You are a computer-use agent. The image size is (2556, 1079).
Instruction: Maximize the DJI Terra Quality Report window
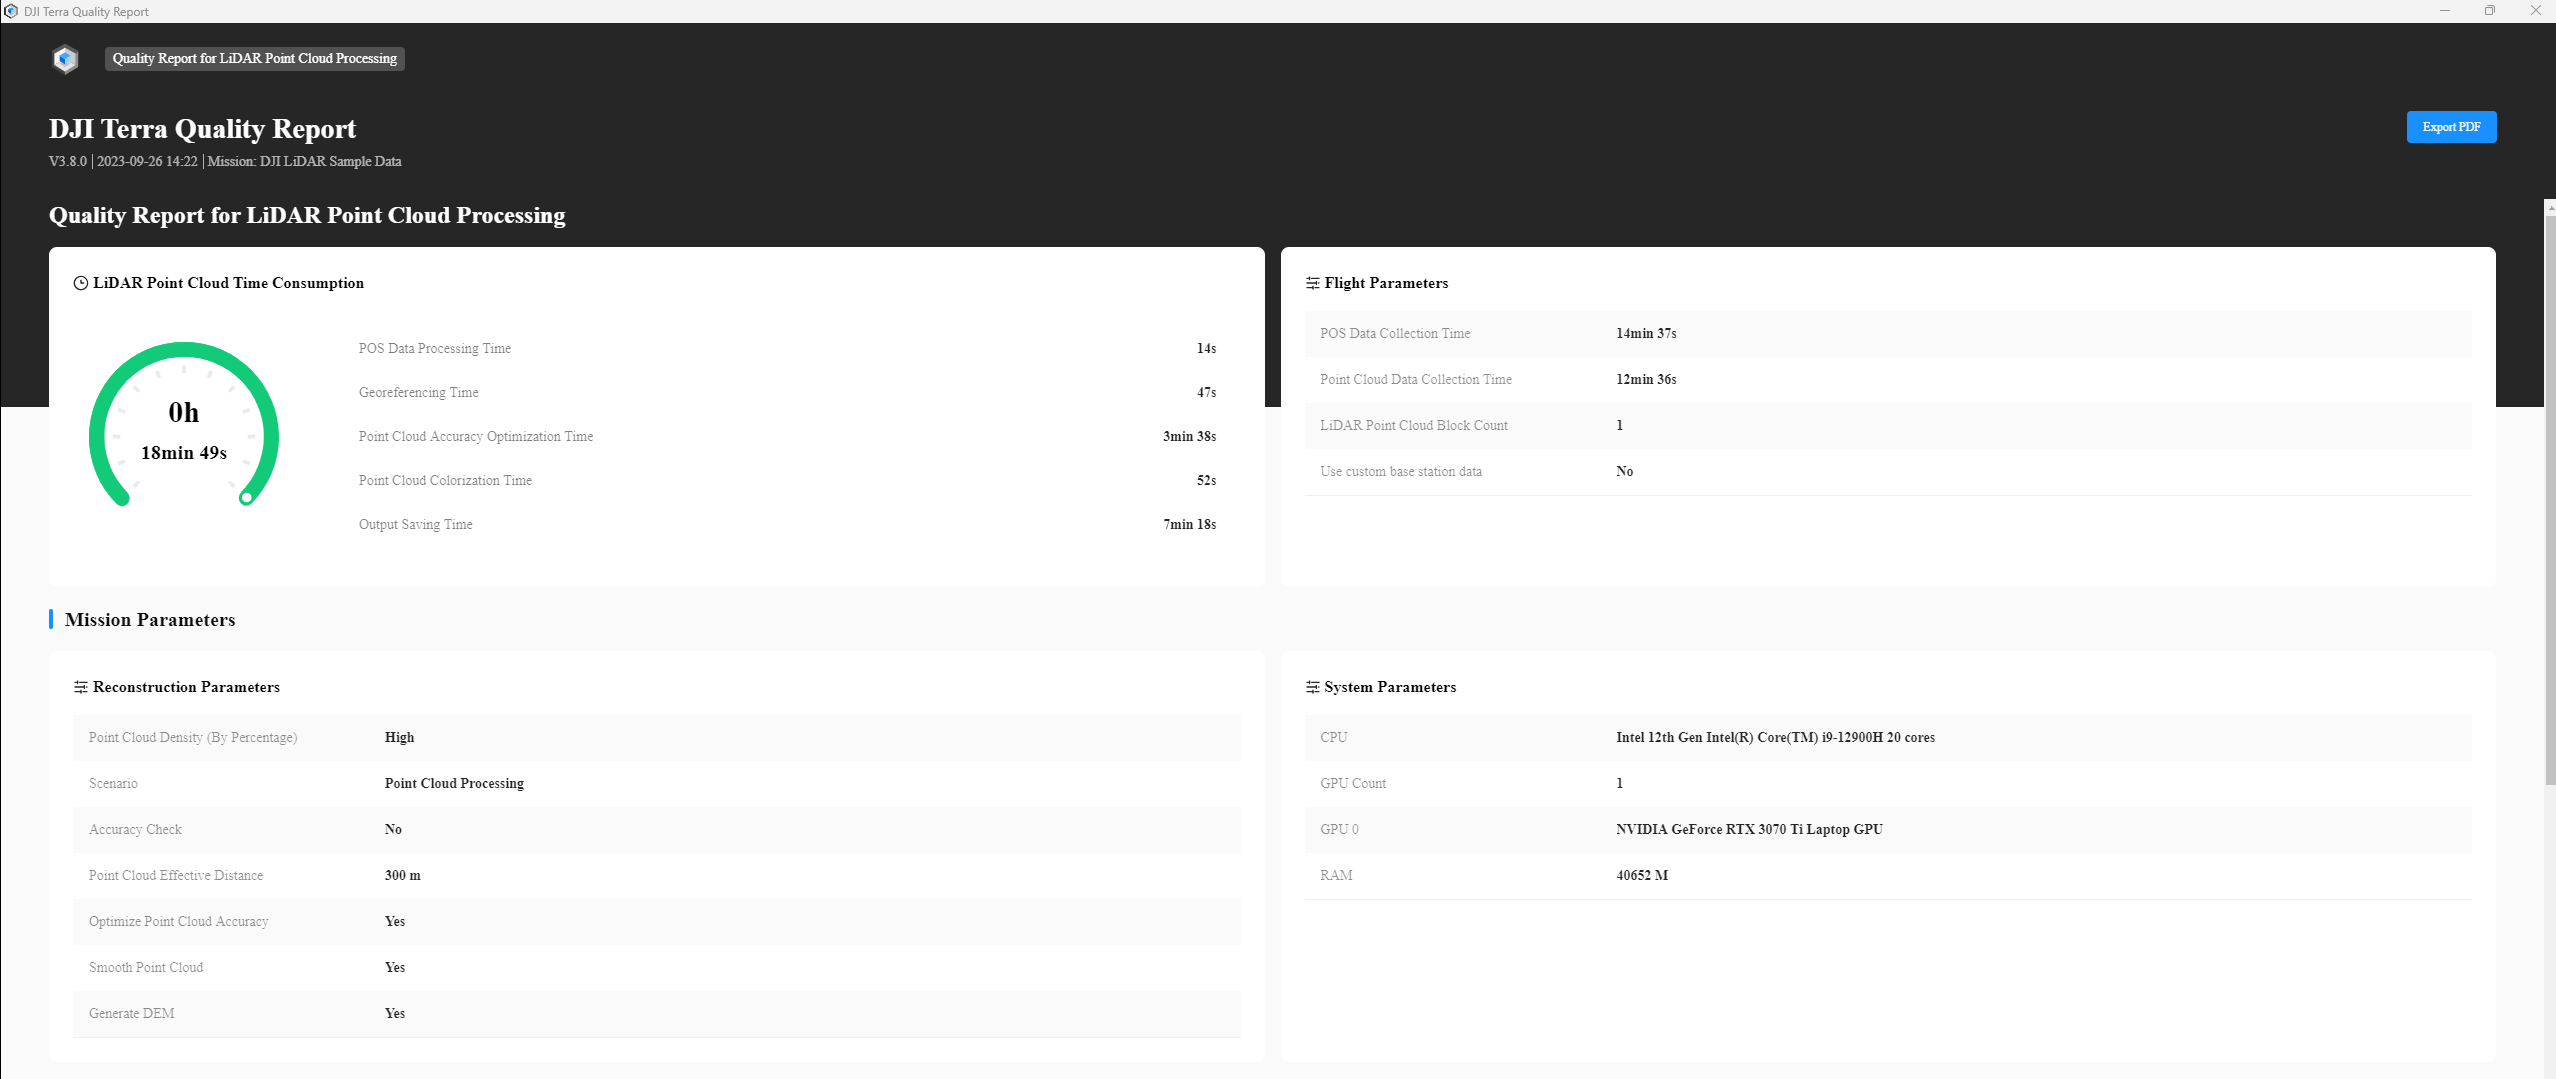pyautogui.click(x=2490, y=11)
